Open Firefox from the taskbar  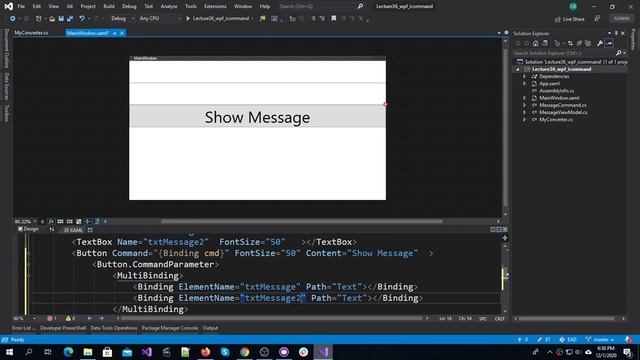(x=205, y=352)
